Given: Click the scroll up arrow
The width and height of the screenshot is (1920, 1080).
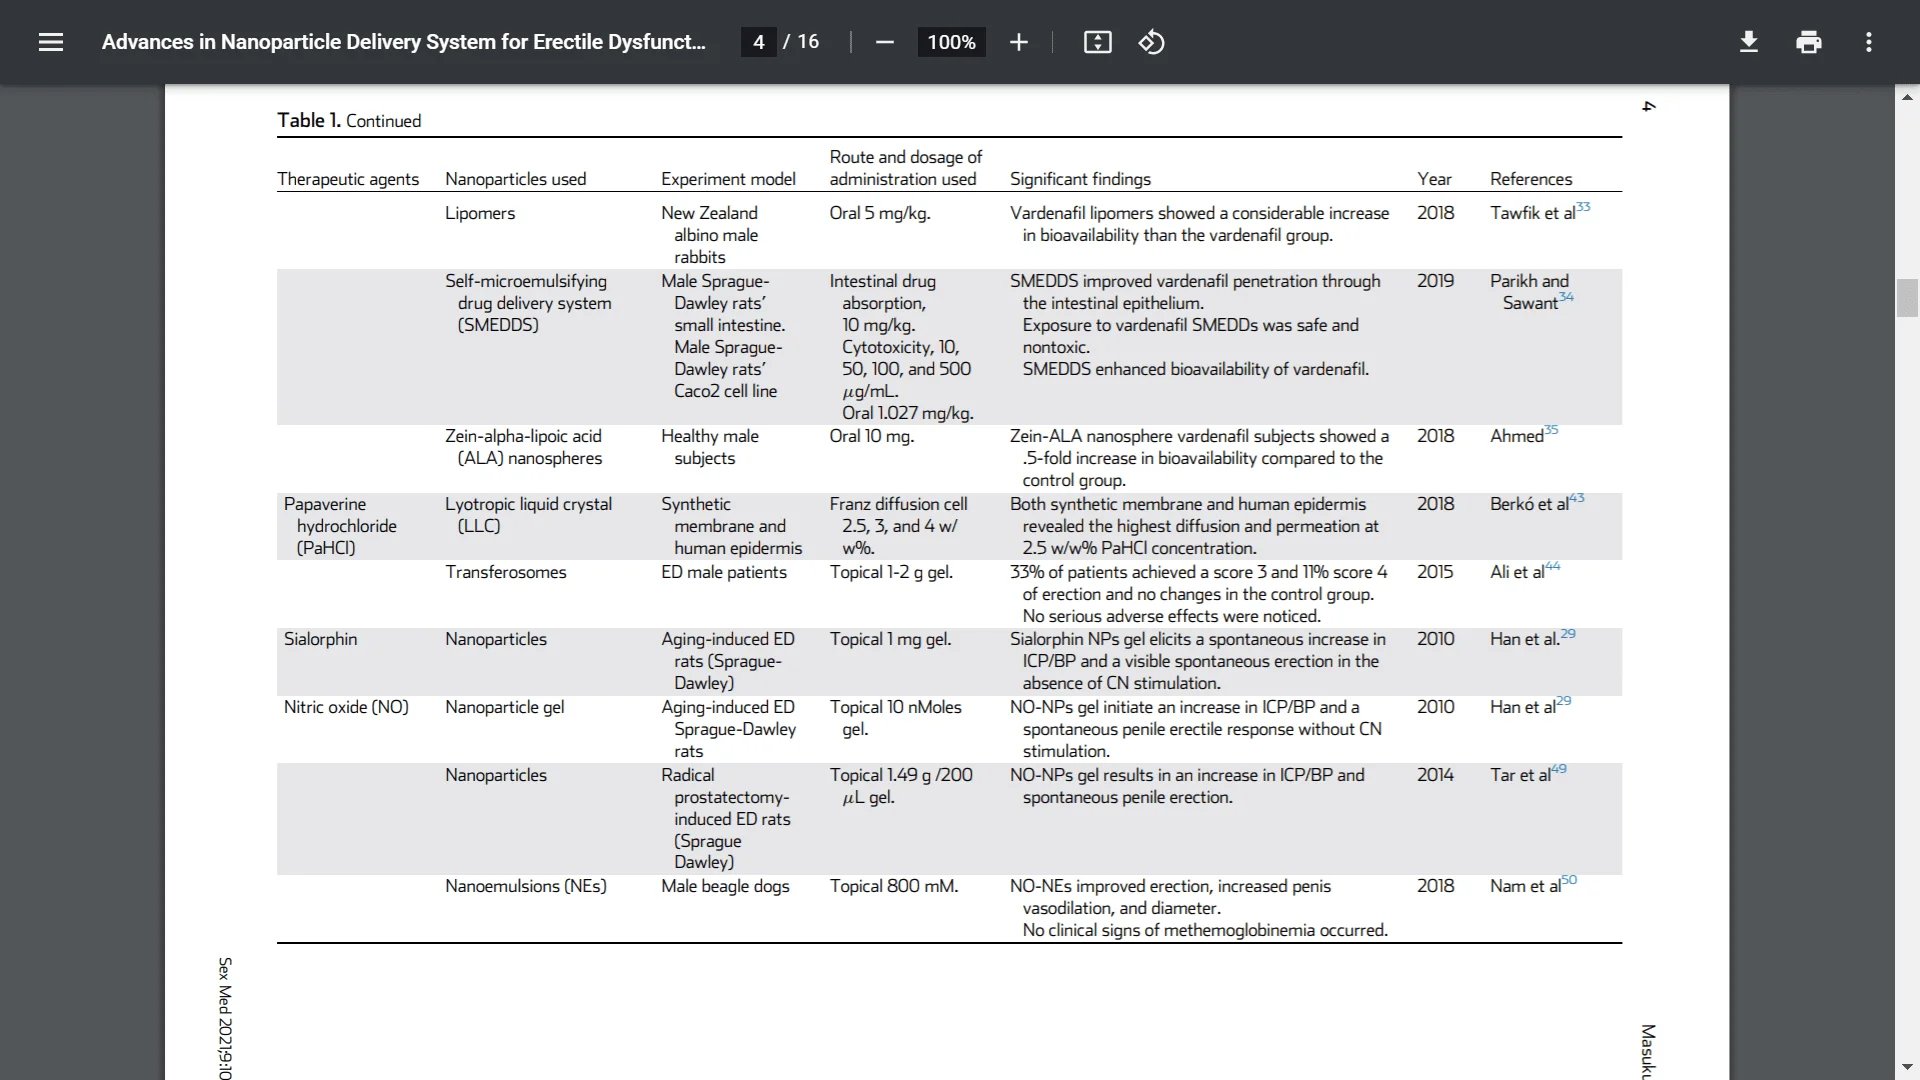Looking at the screenshot, I should [1907, 98].
